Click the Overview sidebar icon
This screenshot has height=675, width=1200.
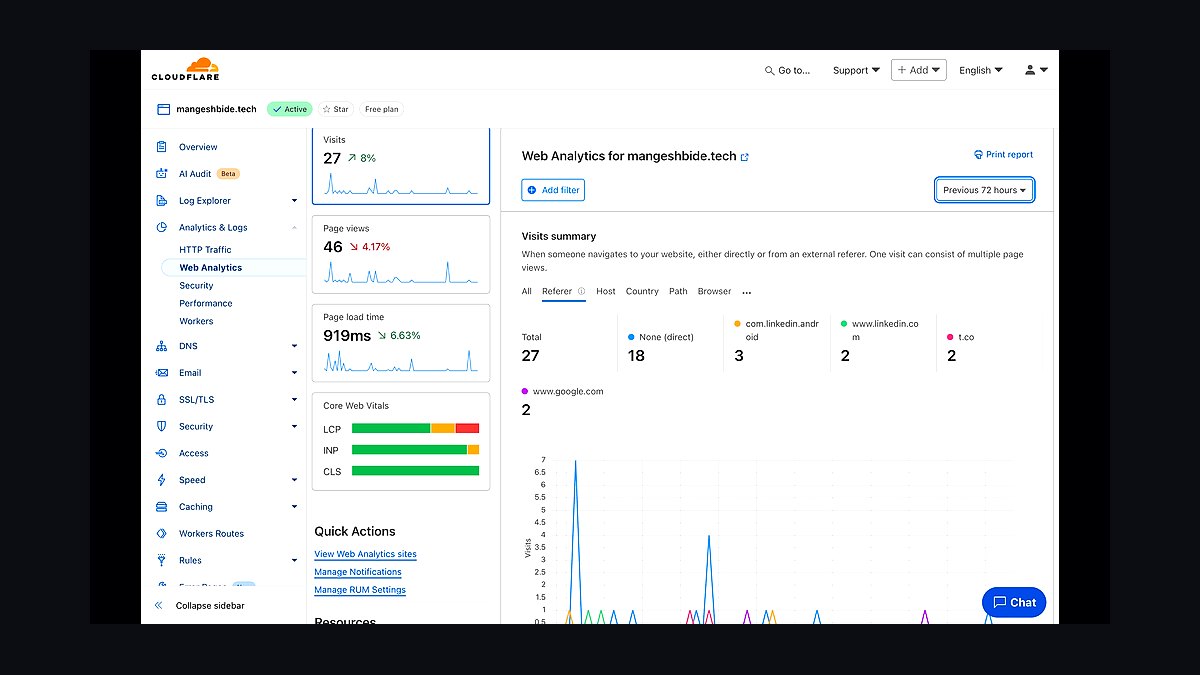tap(162, 147)
